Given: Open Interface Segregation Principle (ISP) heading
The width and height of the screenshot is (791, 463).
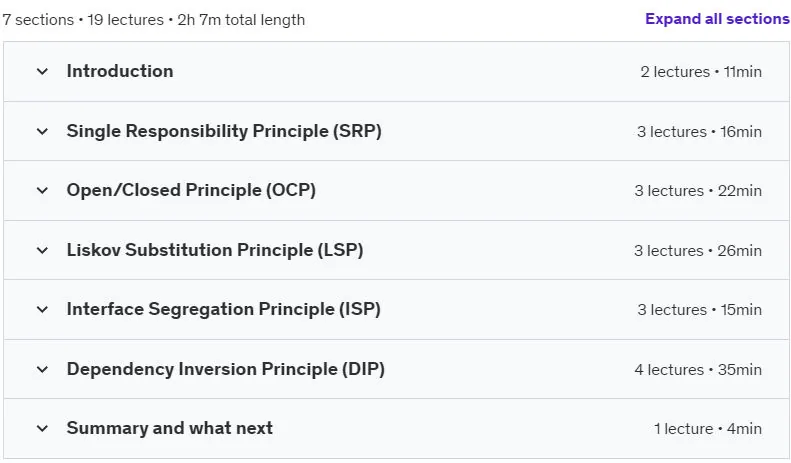Looking at the screenshot, I should click(223, 309).
